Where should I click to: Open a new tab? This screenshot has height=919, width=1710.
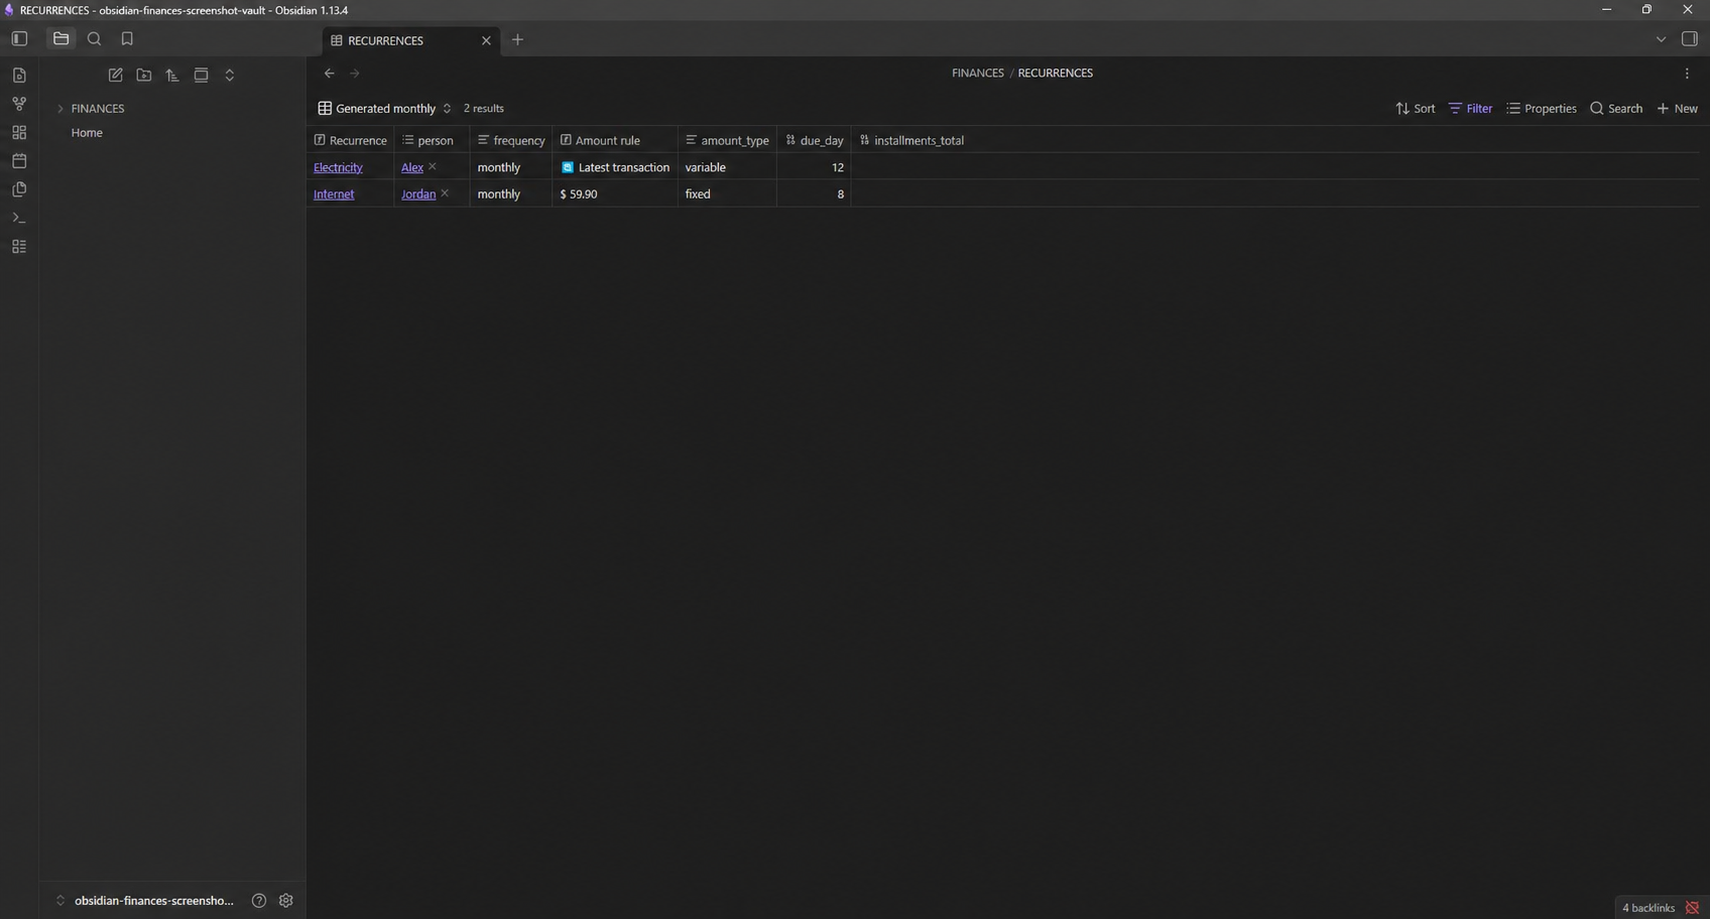click(517, 40)
